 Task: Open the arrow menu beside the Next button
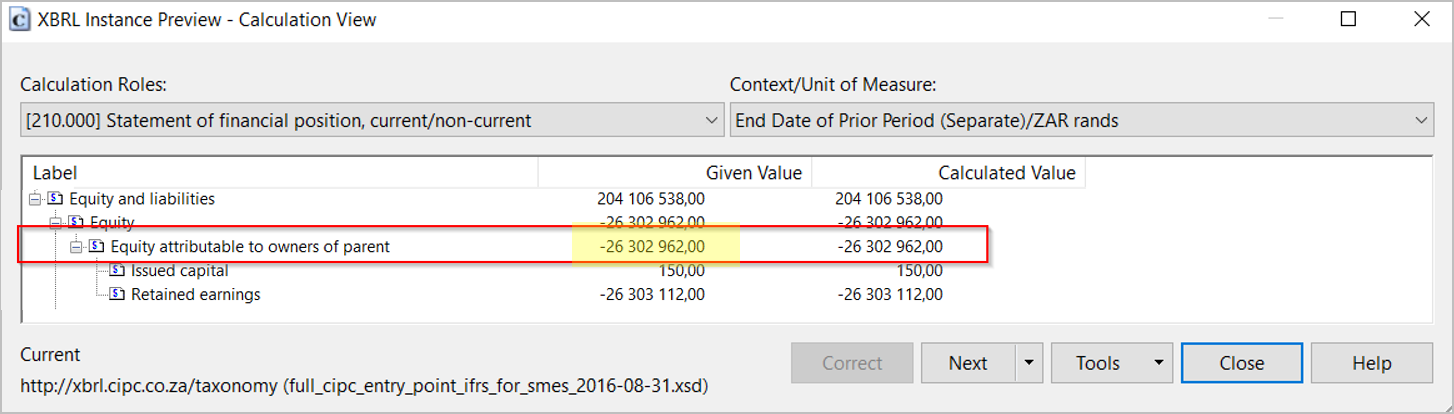[x=1029, y=363]
